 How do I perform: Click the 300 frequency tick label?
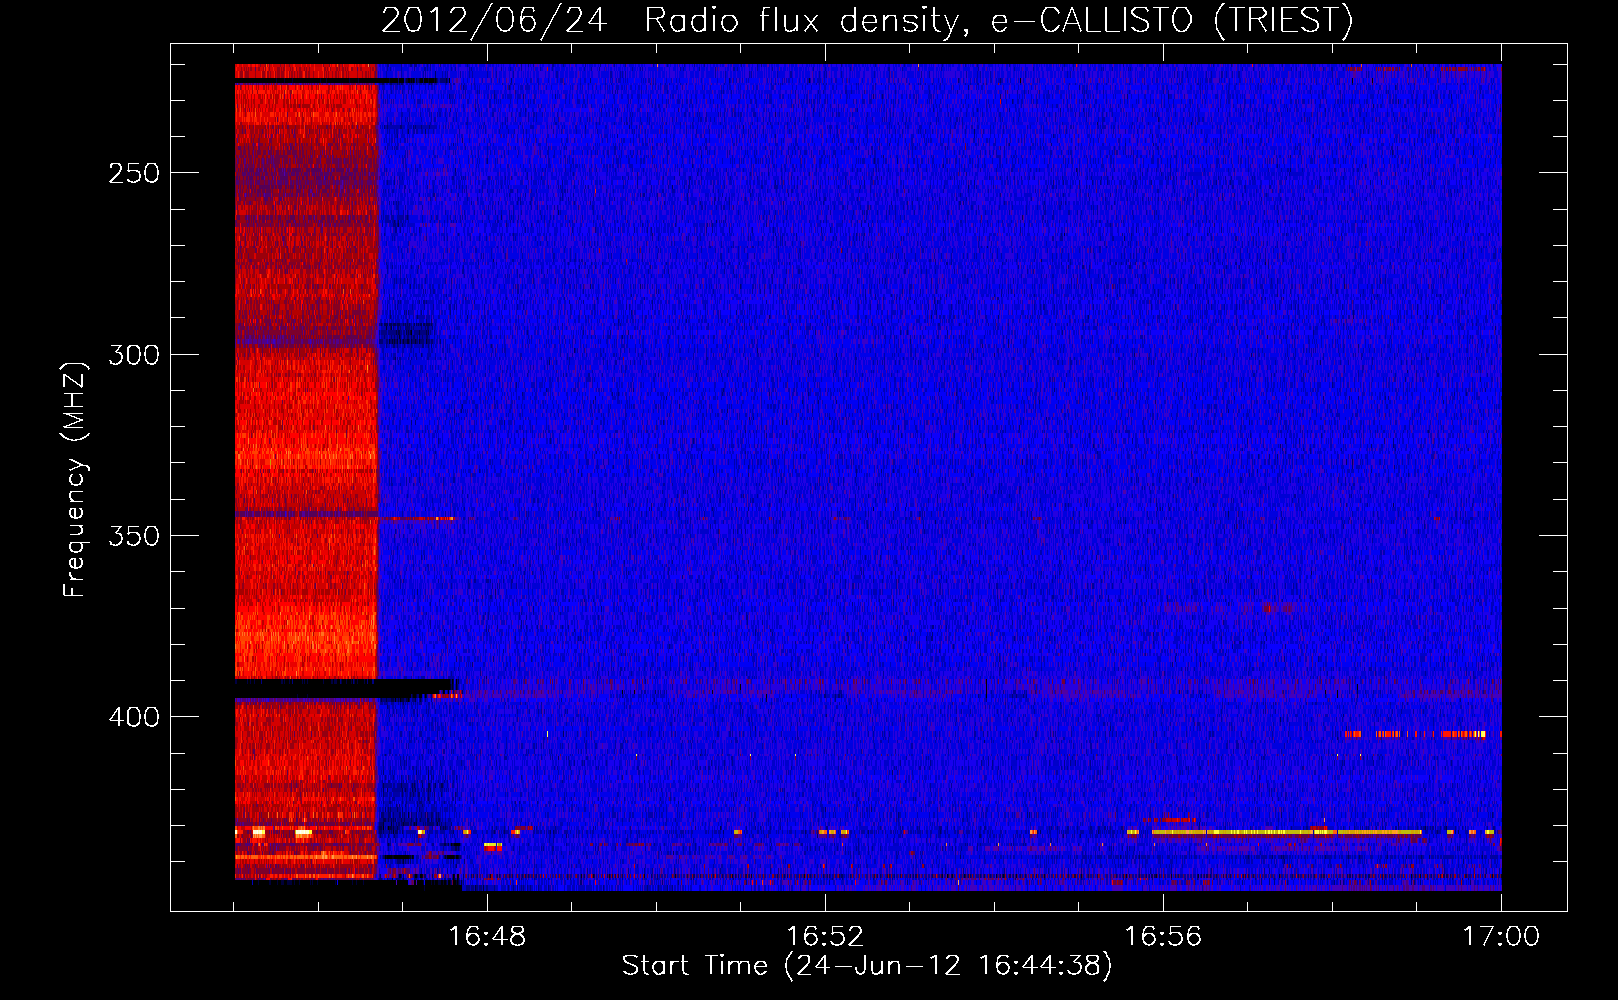tap(134, 355)
